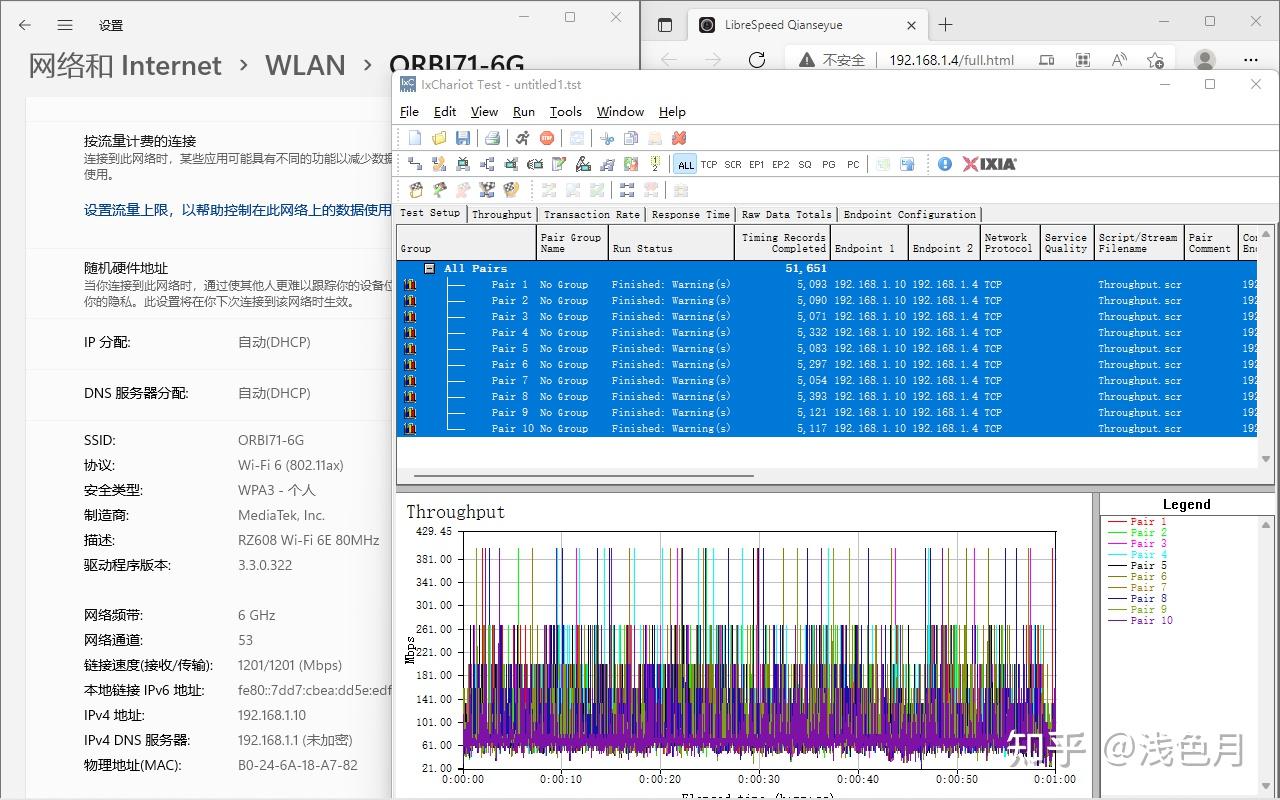Open Edge's three-dot options menu
Viewport: 1280px width, 800px height.
click(1251, 60)
